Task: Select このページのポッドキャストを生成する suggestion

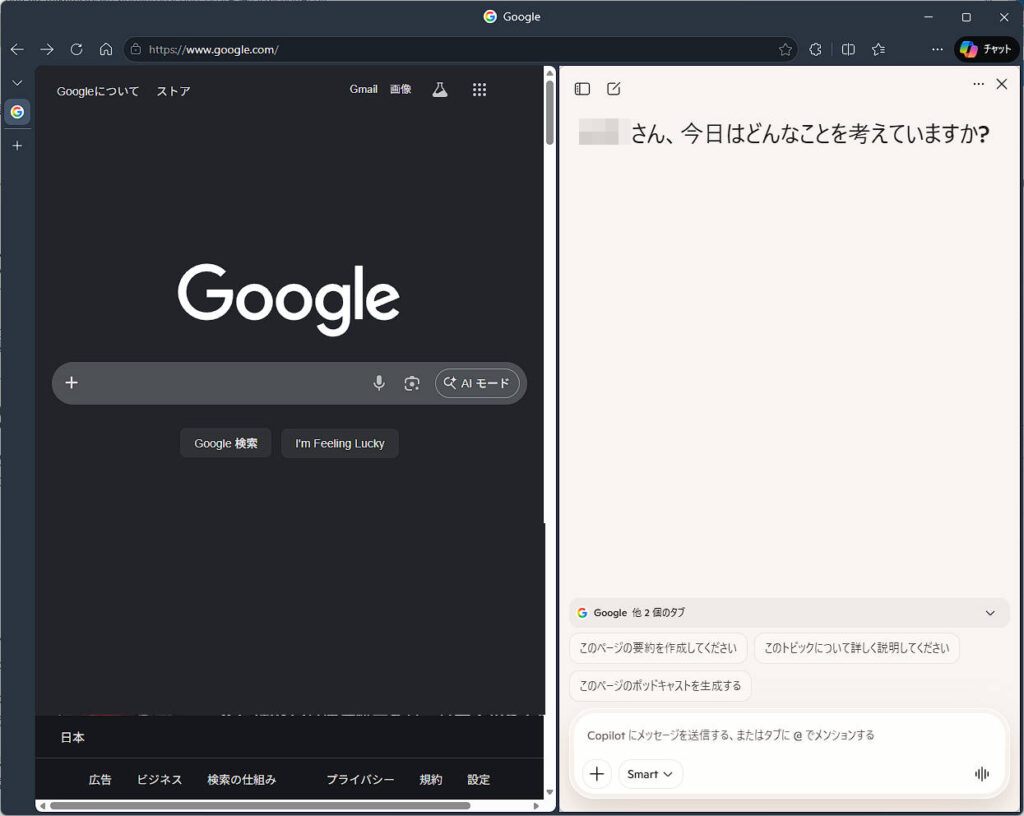Action: tap(660, 686)
